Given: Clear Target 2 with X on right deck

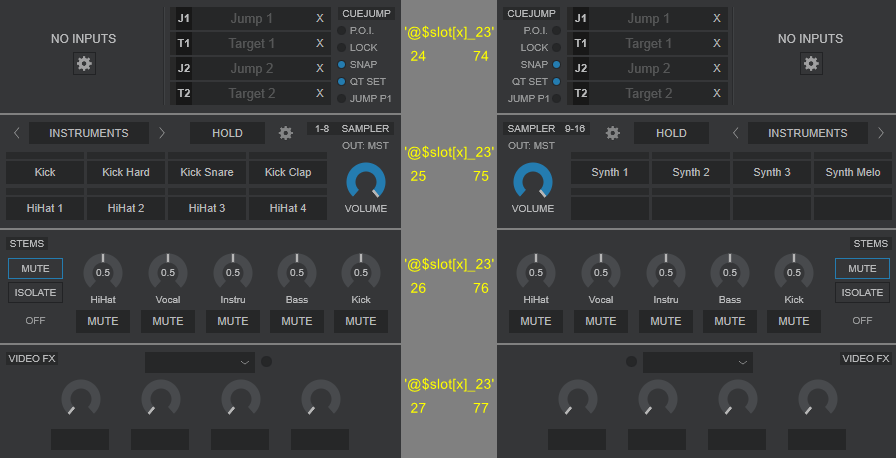Looking at the screenshot, I should click(x=716, y=94).
